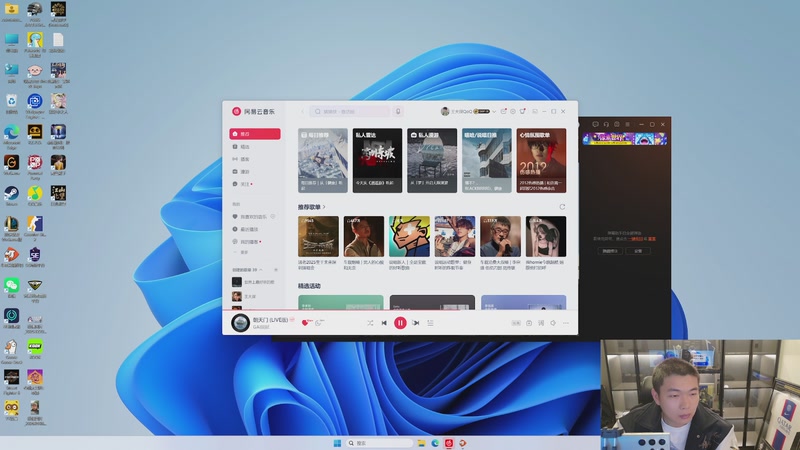This screenshot has height=450, width=800.
Task: Open the hamburger menu icon in the dark window
Action: (628, 124)
